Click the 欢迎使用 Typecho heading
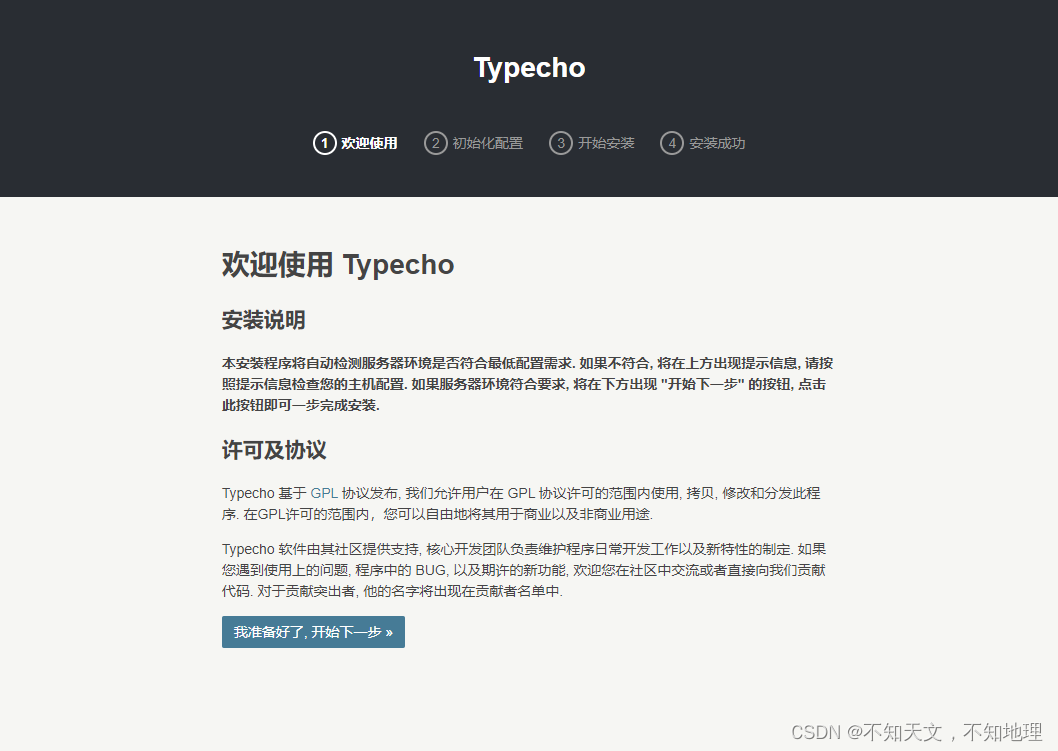1058x751 pixels. coord(338,265)
